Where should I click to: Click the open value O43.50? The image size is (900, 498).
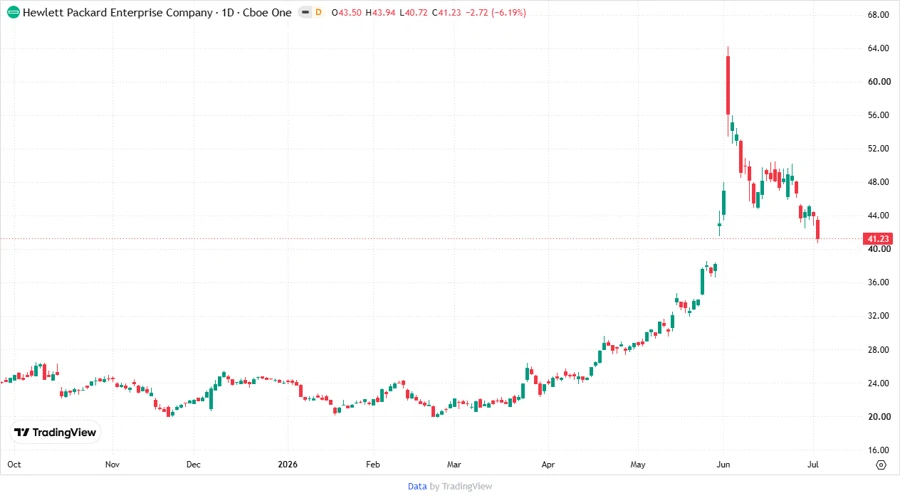pos(346,12)
